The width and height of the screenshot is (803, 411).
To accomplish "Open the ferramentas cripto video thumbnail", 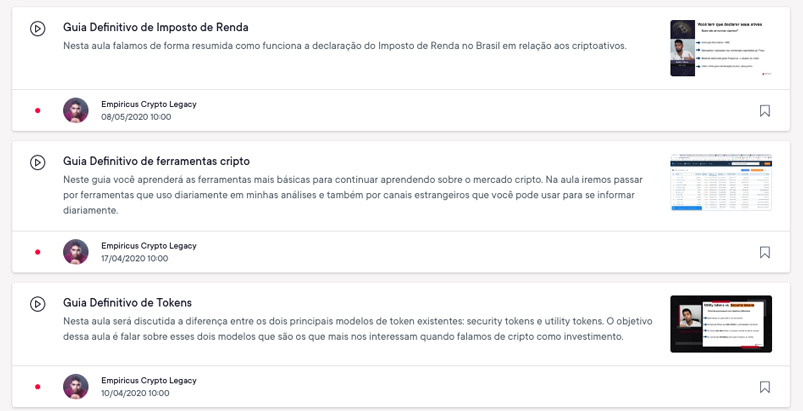I will (721, 182).
